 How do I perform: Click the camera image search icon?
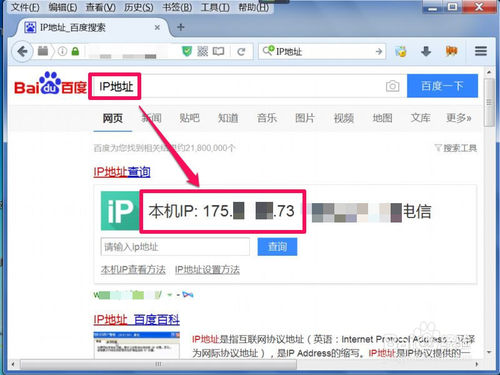pos(392,86)
